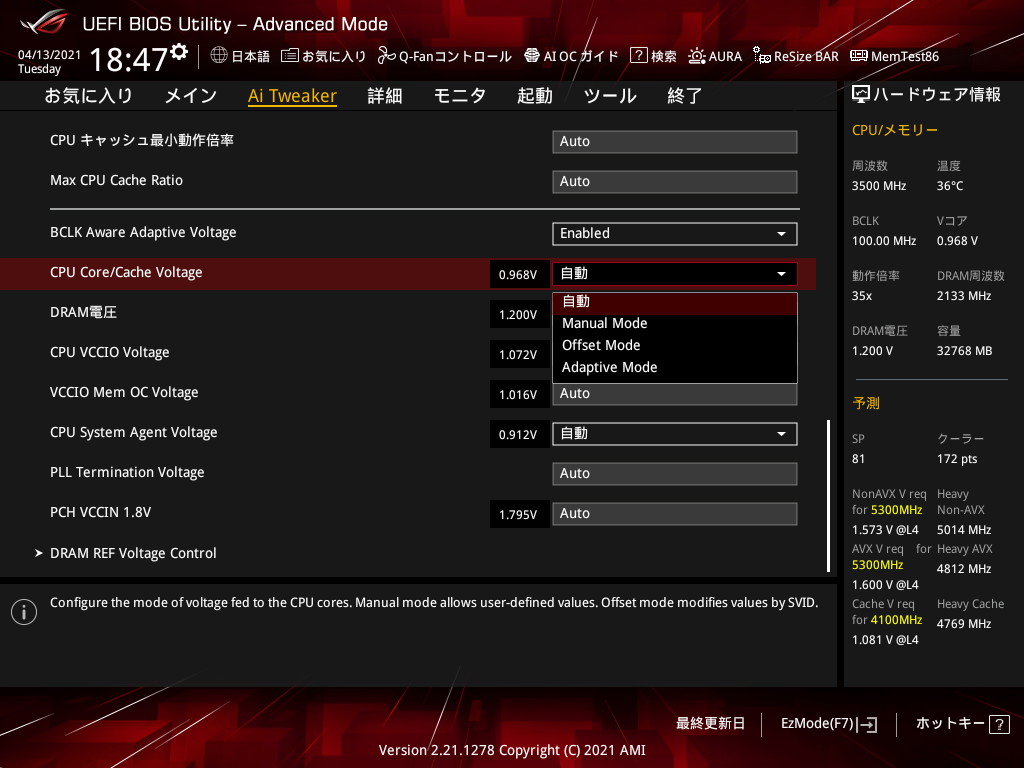Launch MemTest86 memory icon

(x=859, y=56)
